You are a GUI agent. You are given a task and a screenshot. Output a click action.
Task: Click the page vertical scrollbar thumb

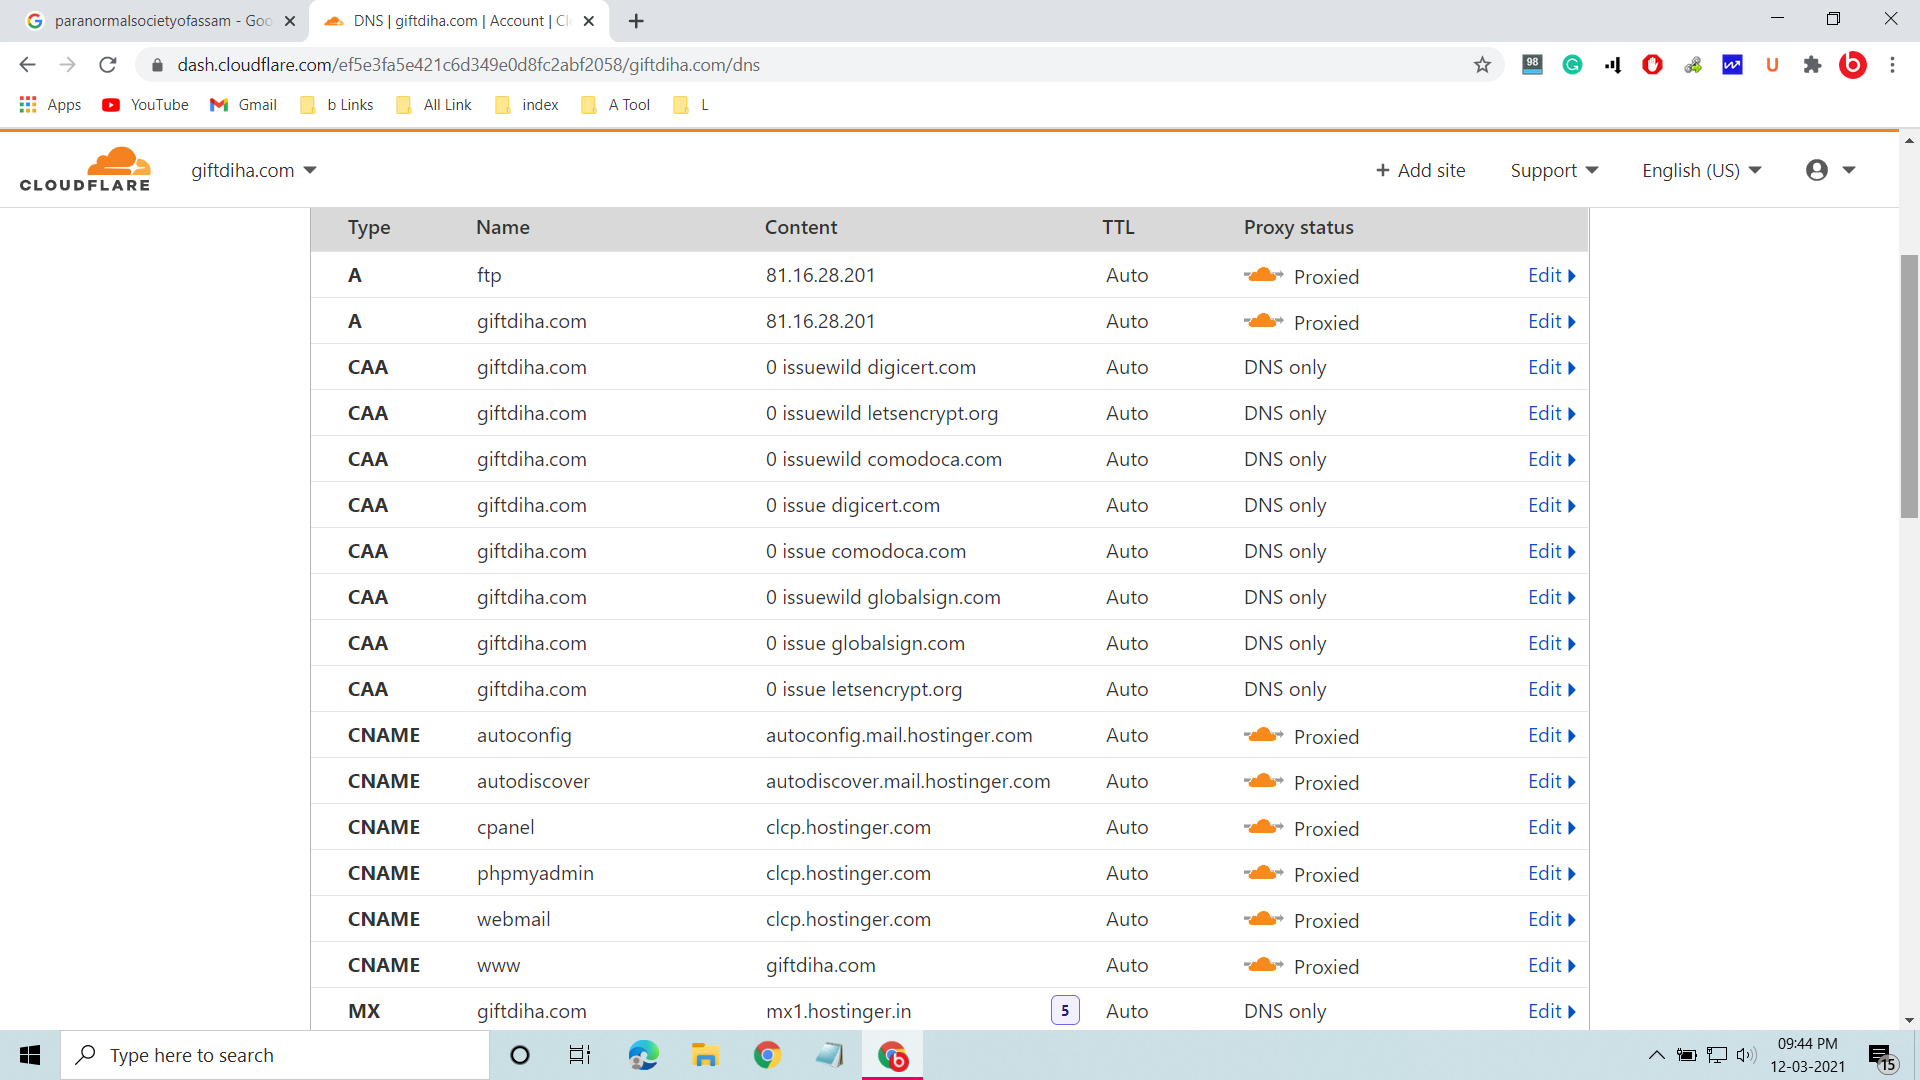1909,386
